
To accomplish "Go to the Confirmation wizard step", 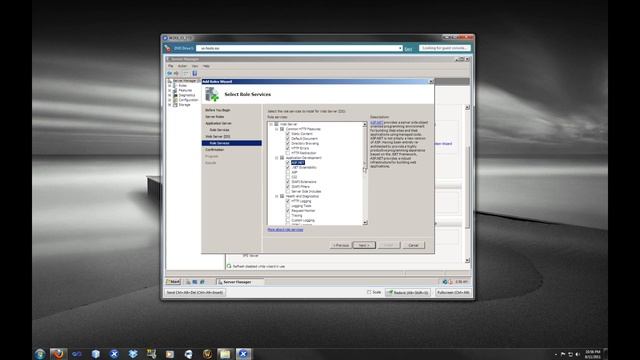I will tap(215, 150).
